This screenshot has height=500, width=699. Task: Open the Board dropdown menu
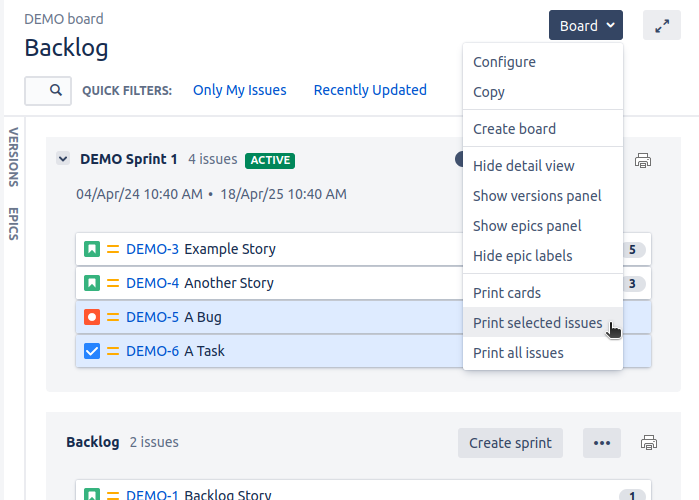[x=585, y=26]
